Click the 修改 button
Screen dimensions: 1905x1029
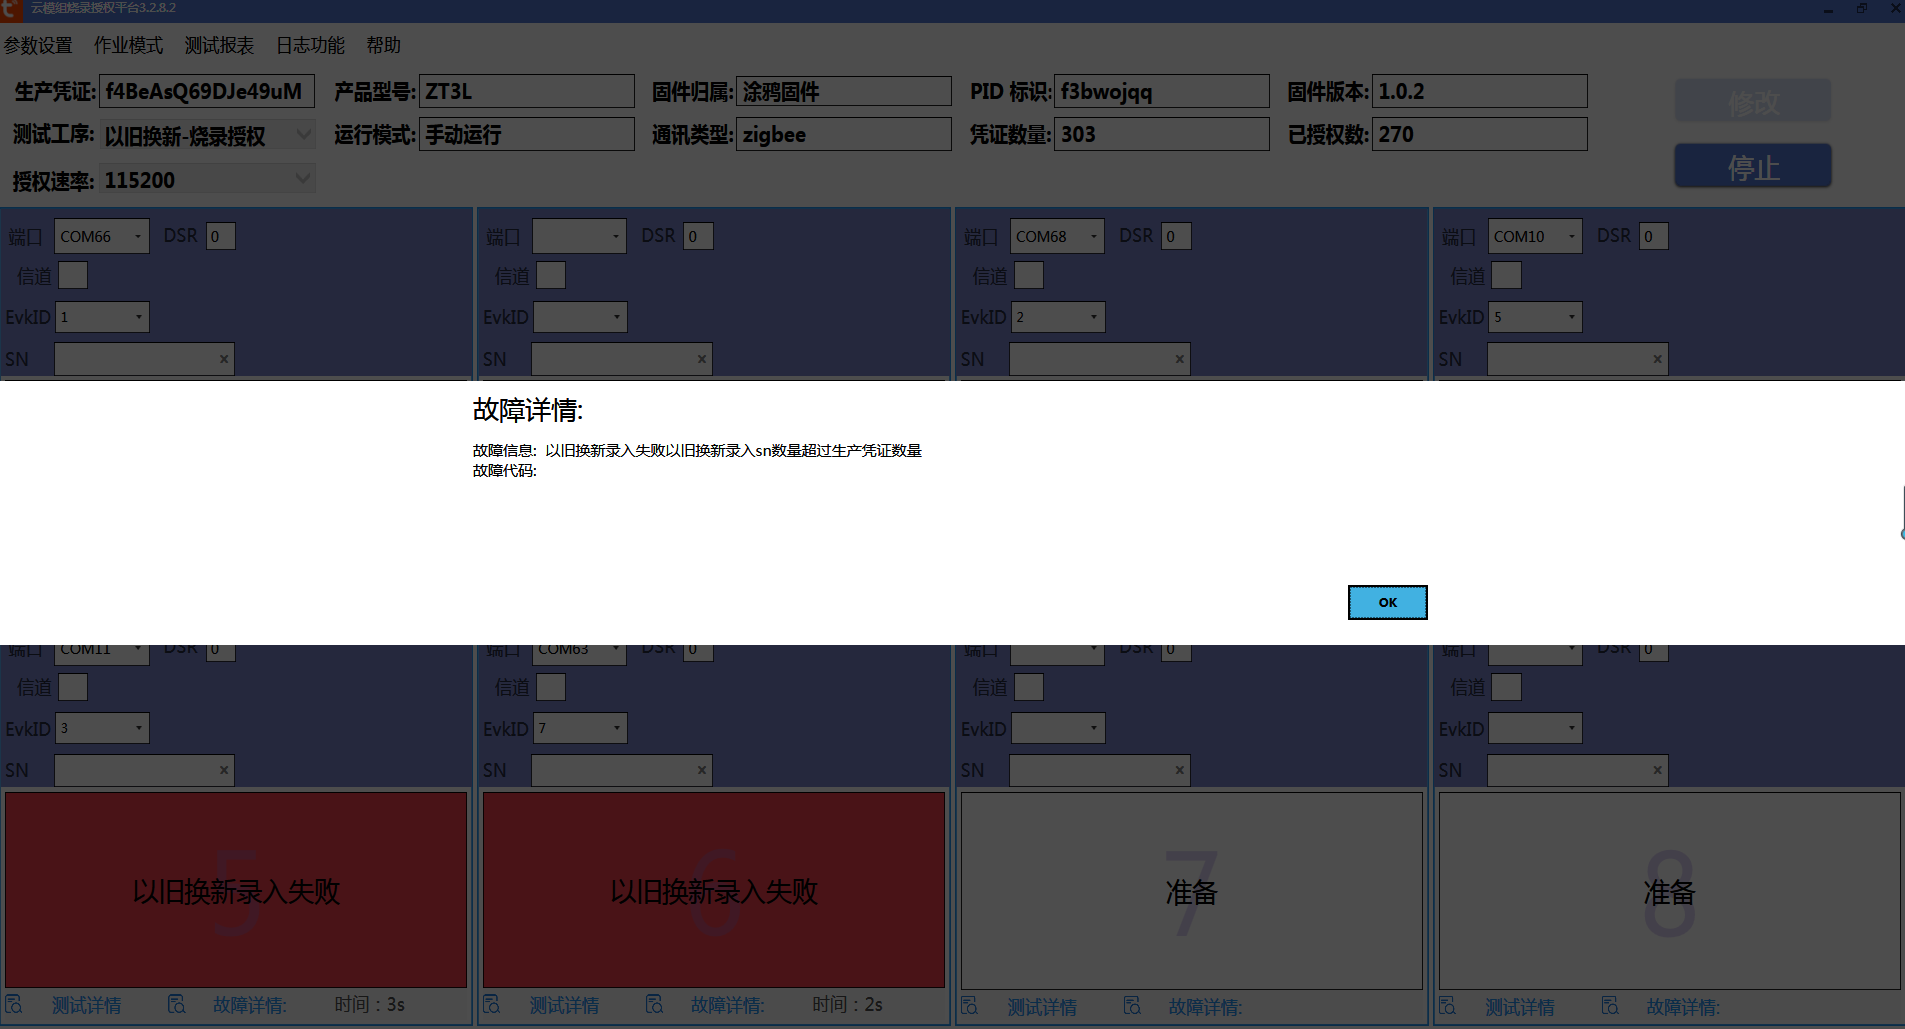(x=1753, y=101)
